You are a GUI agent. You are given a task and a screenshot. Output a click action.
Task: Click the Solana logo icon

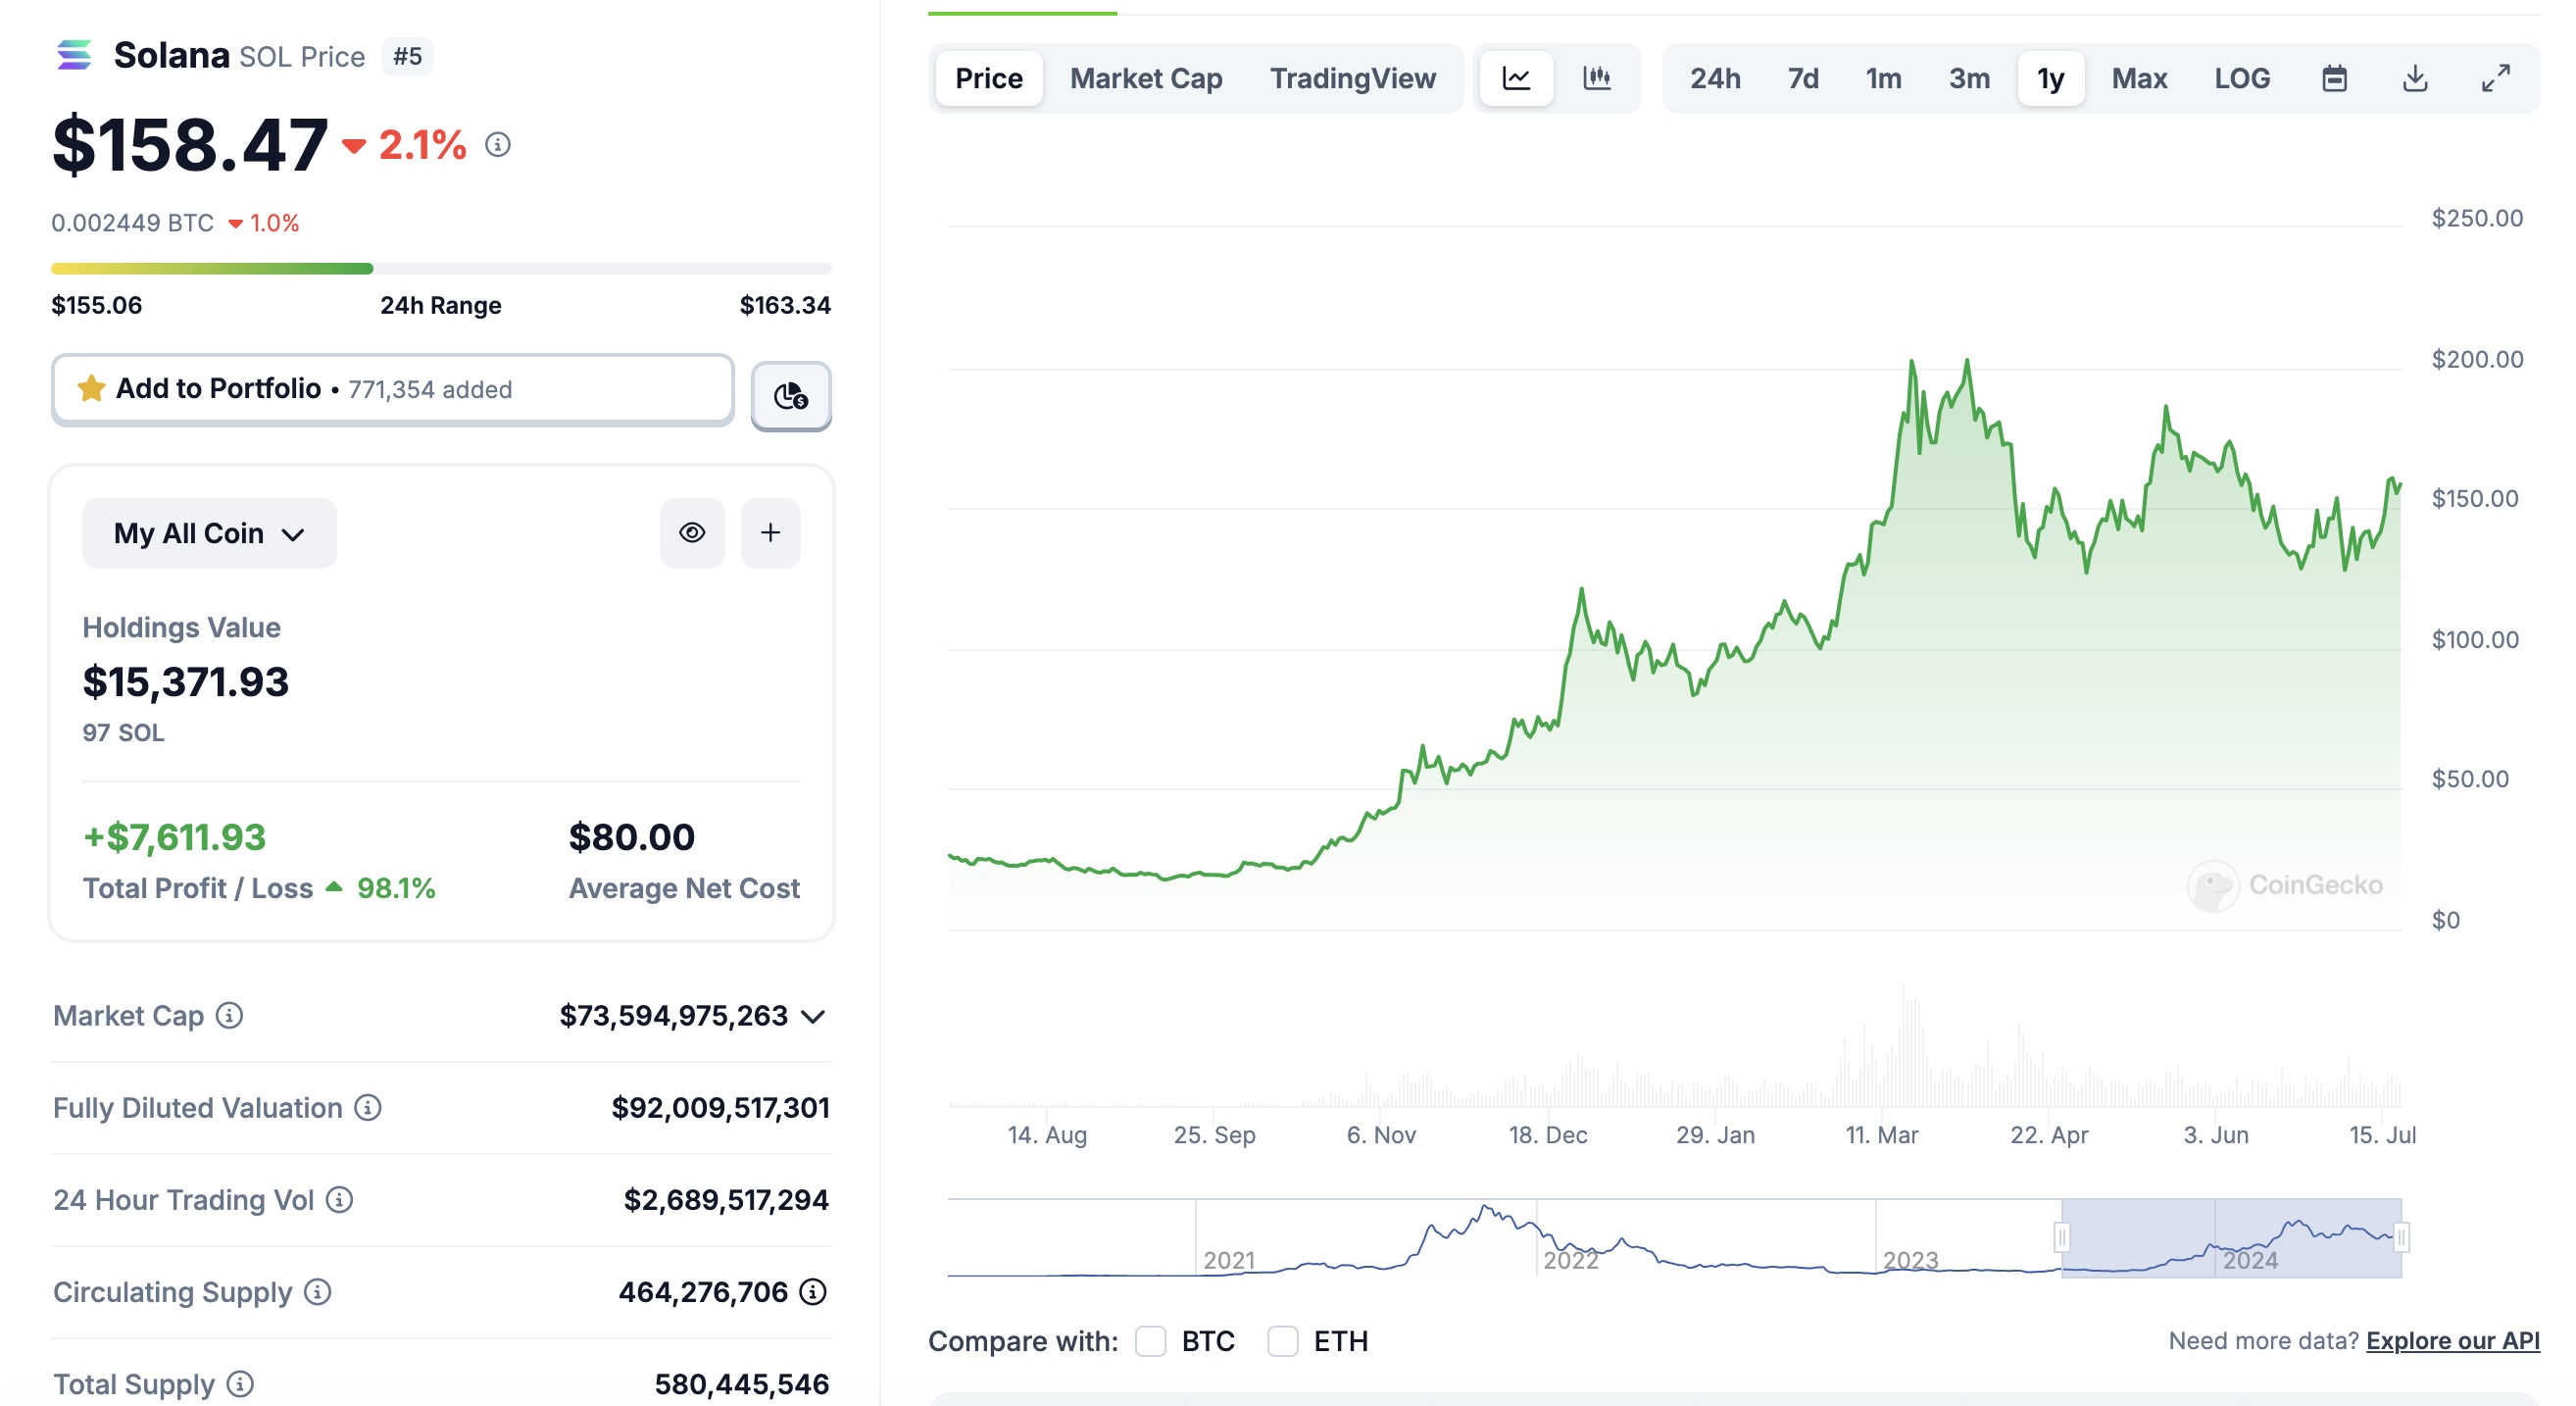74,55
